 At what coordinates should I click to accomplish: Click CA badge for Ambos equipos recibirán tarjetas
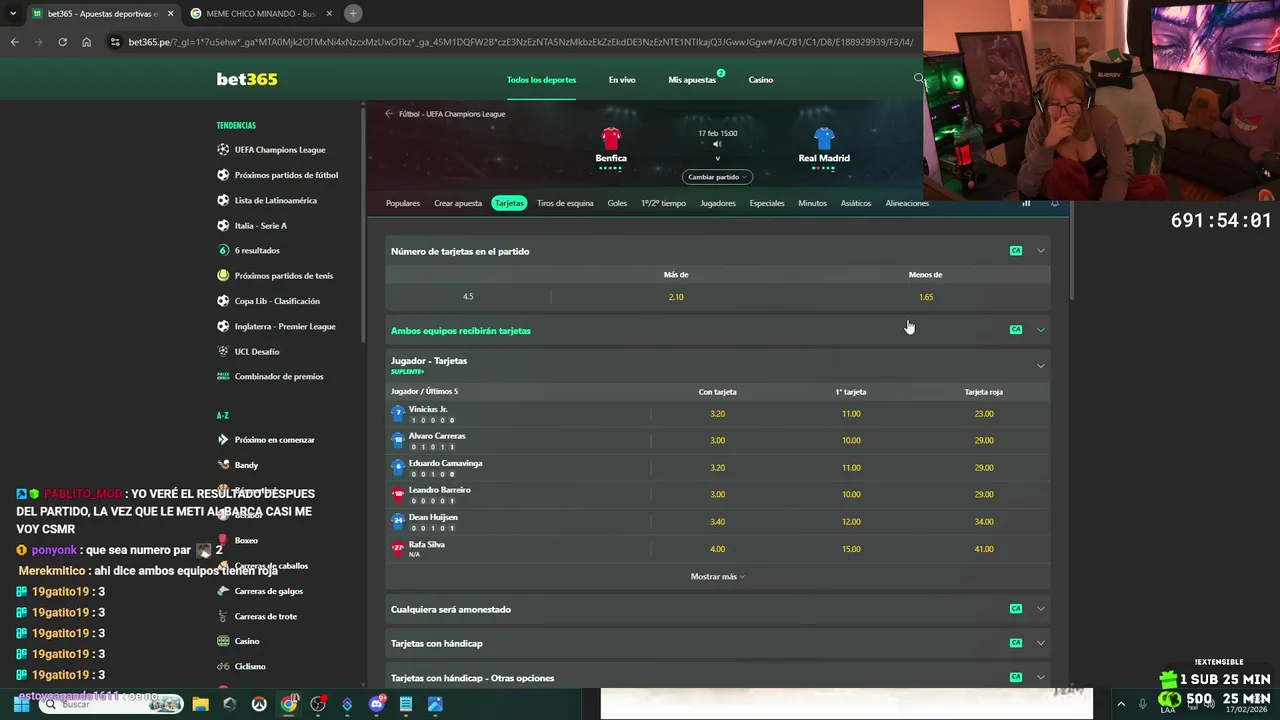click(x=1016, y=330)
